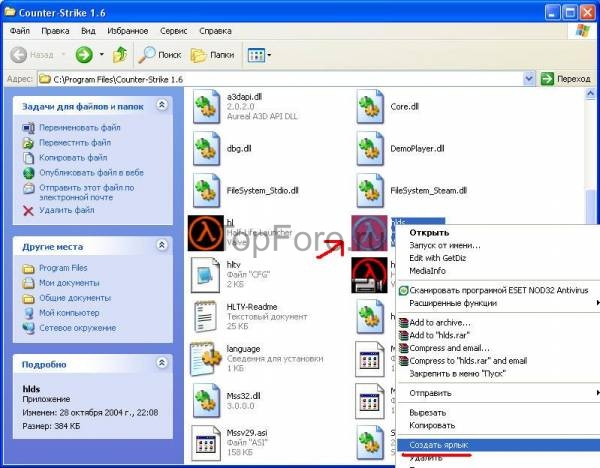Select the highlighted hlds application icon
The width and height of the screenshot is (600, 468).
(x=369, y=233)
